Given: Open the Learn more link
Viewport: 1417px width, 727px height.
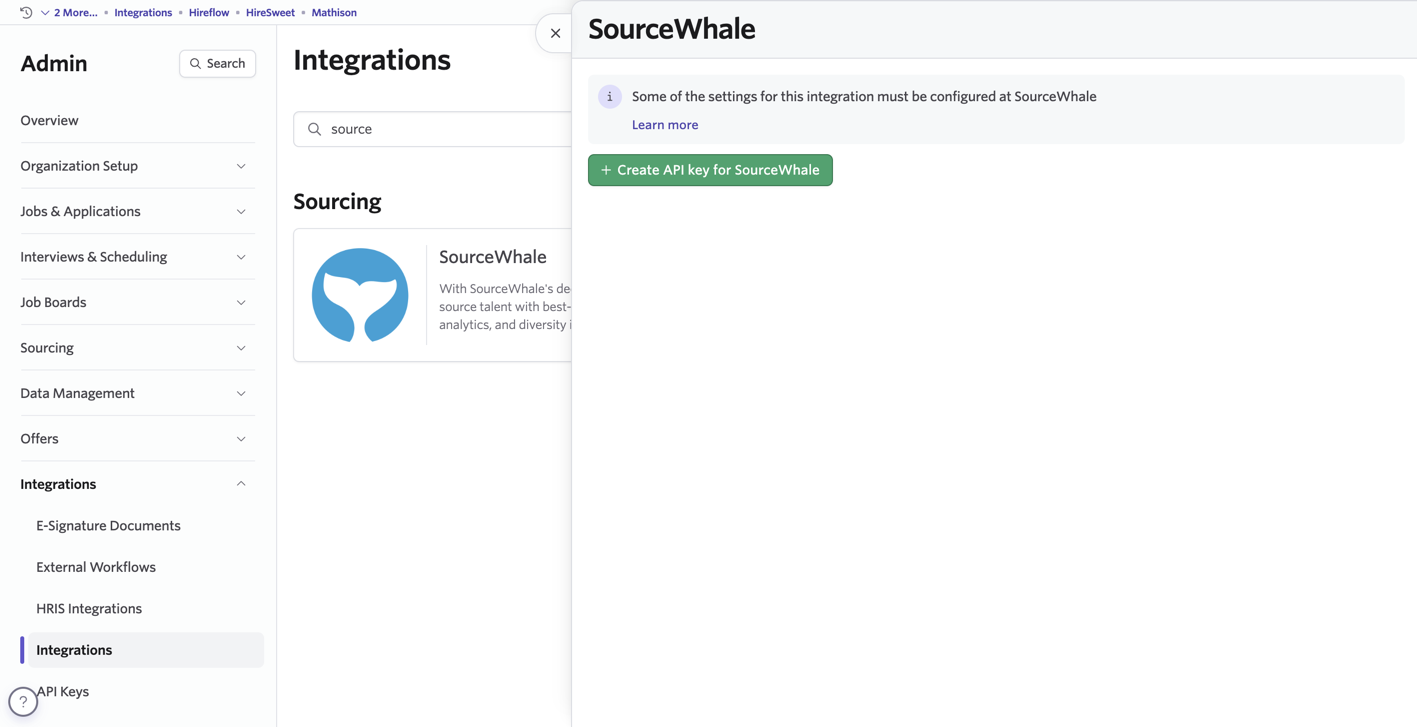Looking at the screenshot, I should [x=665, y=125].
